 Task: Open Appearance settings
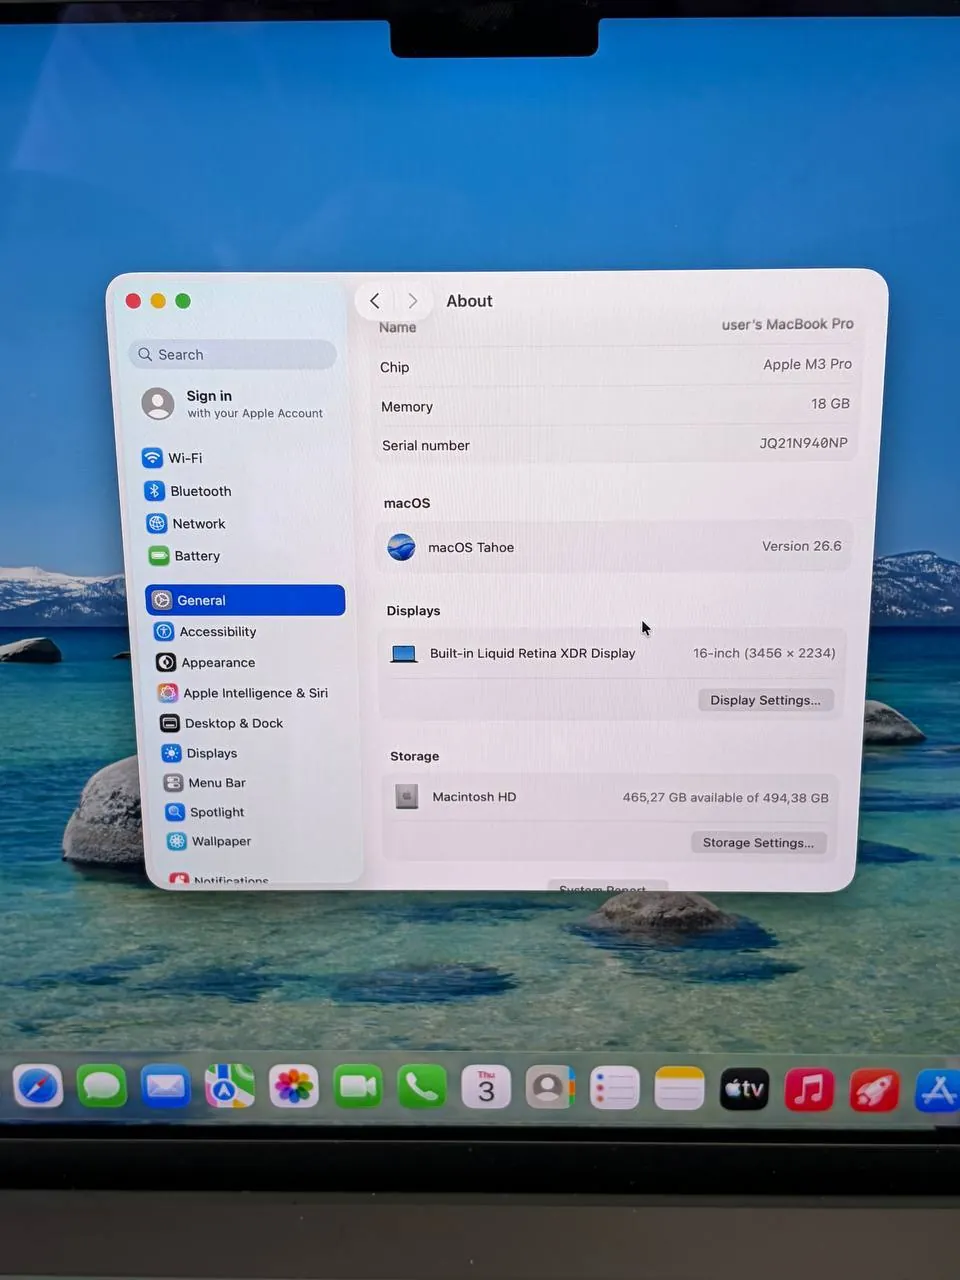click(206, 662)
